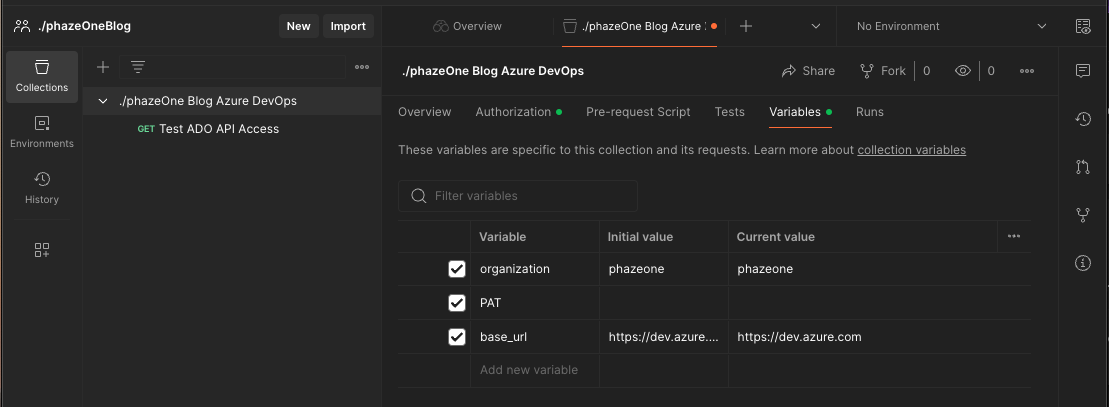
Task: Open the Runs tab
Action: coord(869,112)
